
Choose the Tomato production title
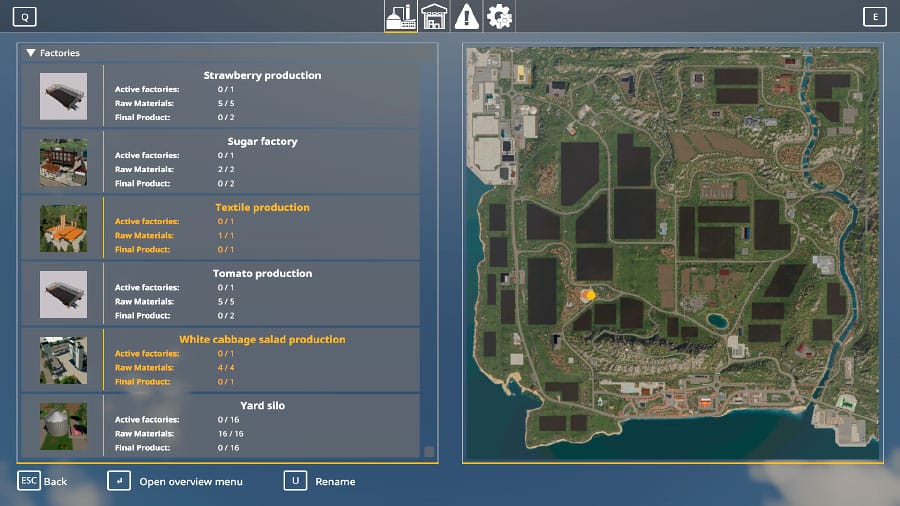pos(262,273)
